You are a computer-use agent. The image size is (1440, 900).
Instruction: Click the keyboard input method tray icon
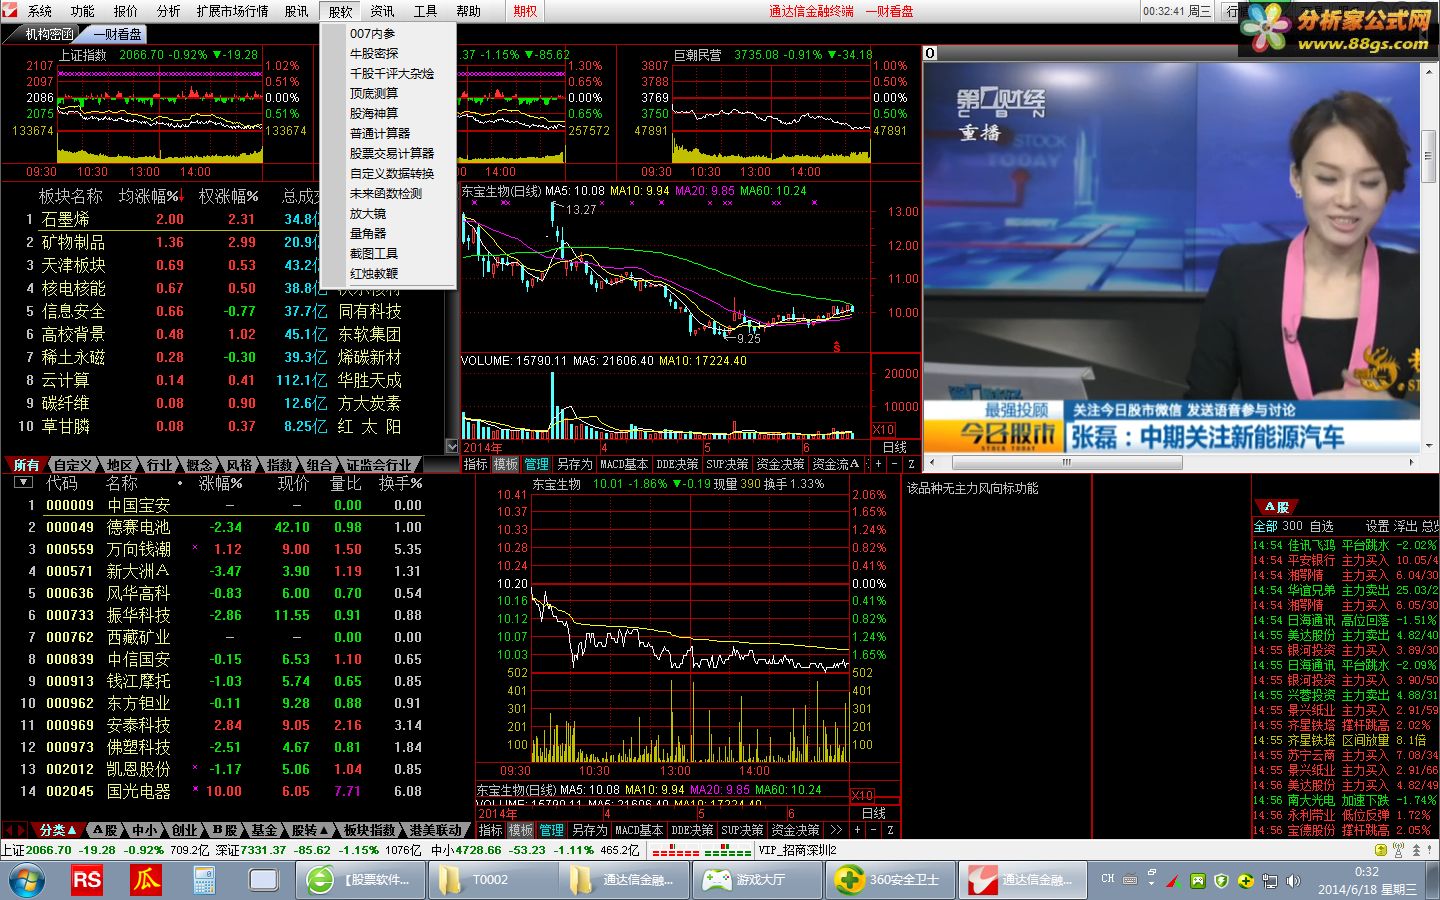(x=1130, y=880)
